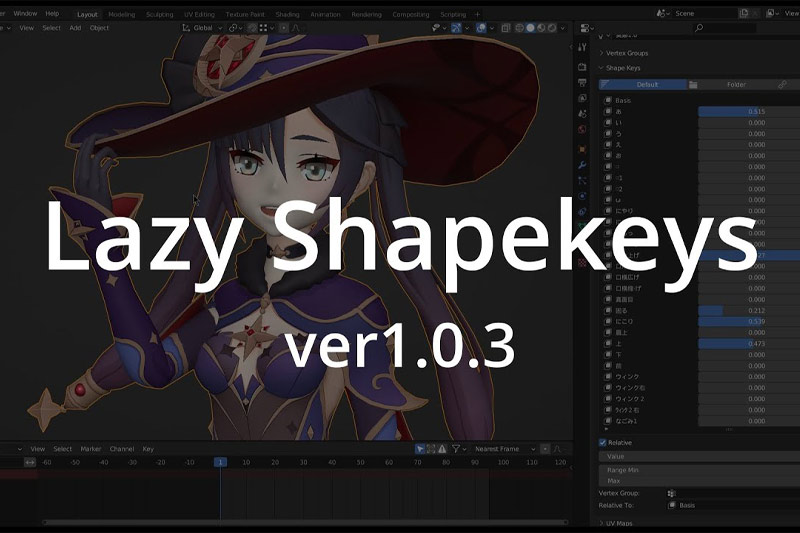
Task: Click the properties search magnifier icon
Action: 699,28
